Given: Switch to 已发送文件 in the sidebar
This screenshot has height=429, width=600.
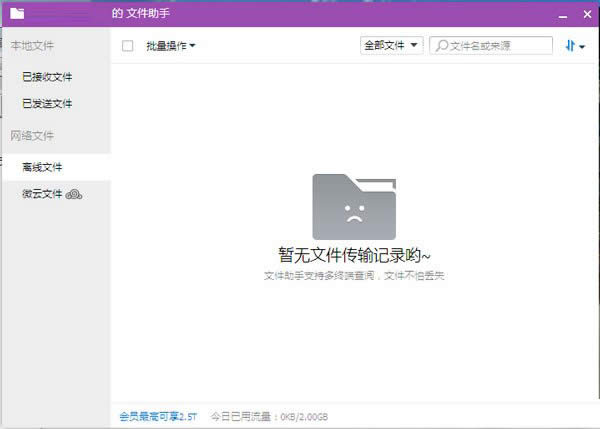Looking at the screenshot, I should [47, 103].
